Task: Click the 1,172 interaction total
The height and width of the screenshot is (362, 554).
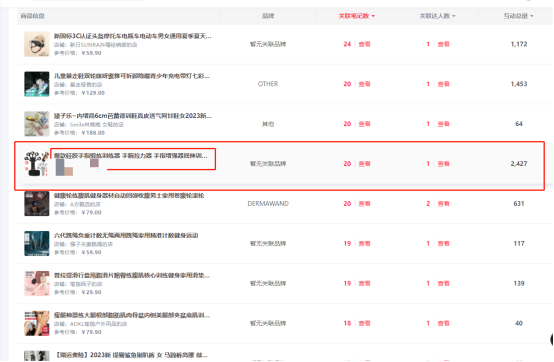Action: (519, 44)
